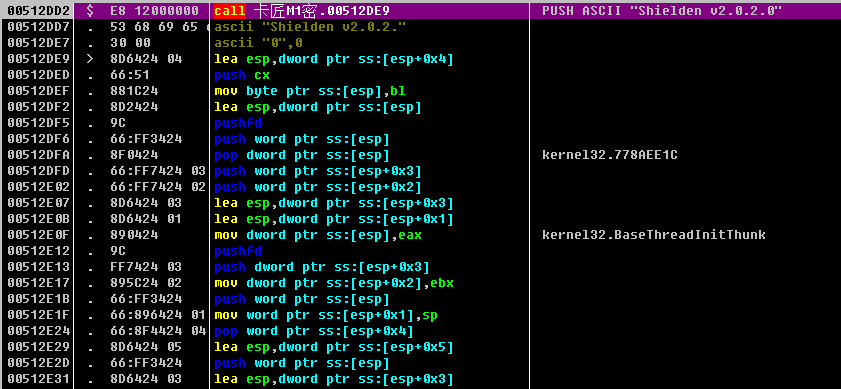
Task: Click the lea esp,[esp+0x5] instruction
Action: coord(334,347)
